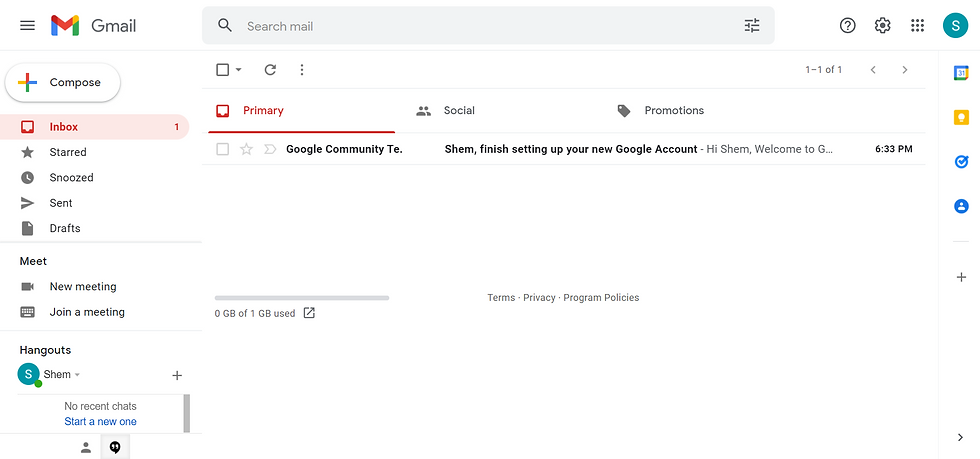Open the More options three-dot menu
The height and width of the screenshot is (459, 980).
[302, 69]
